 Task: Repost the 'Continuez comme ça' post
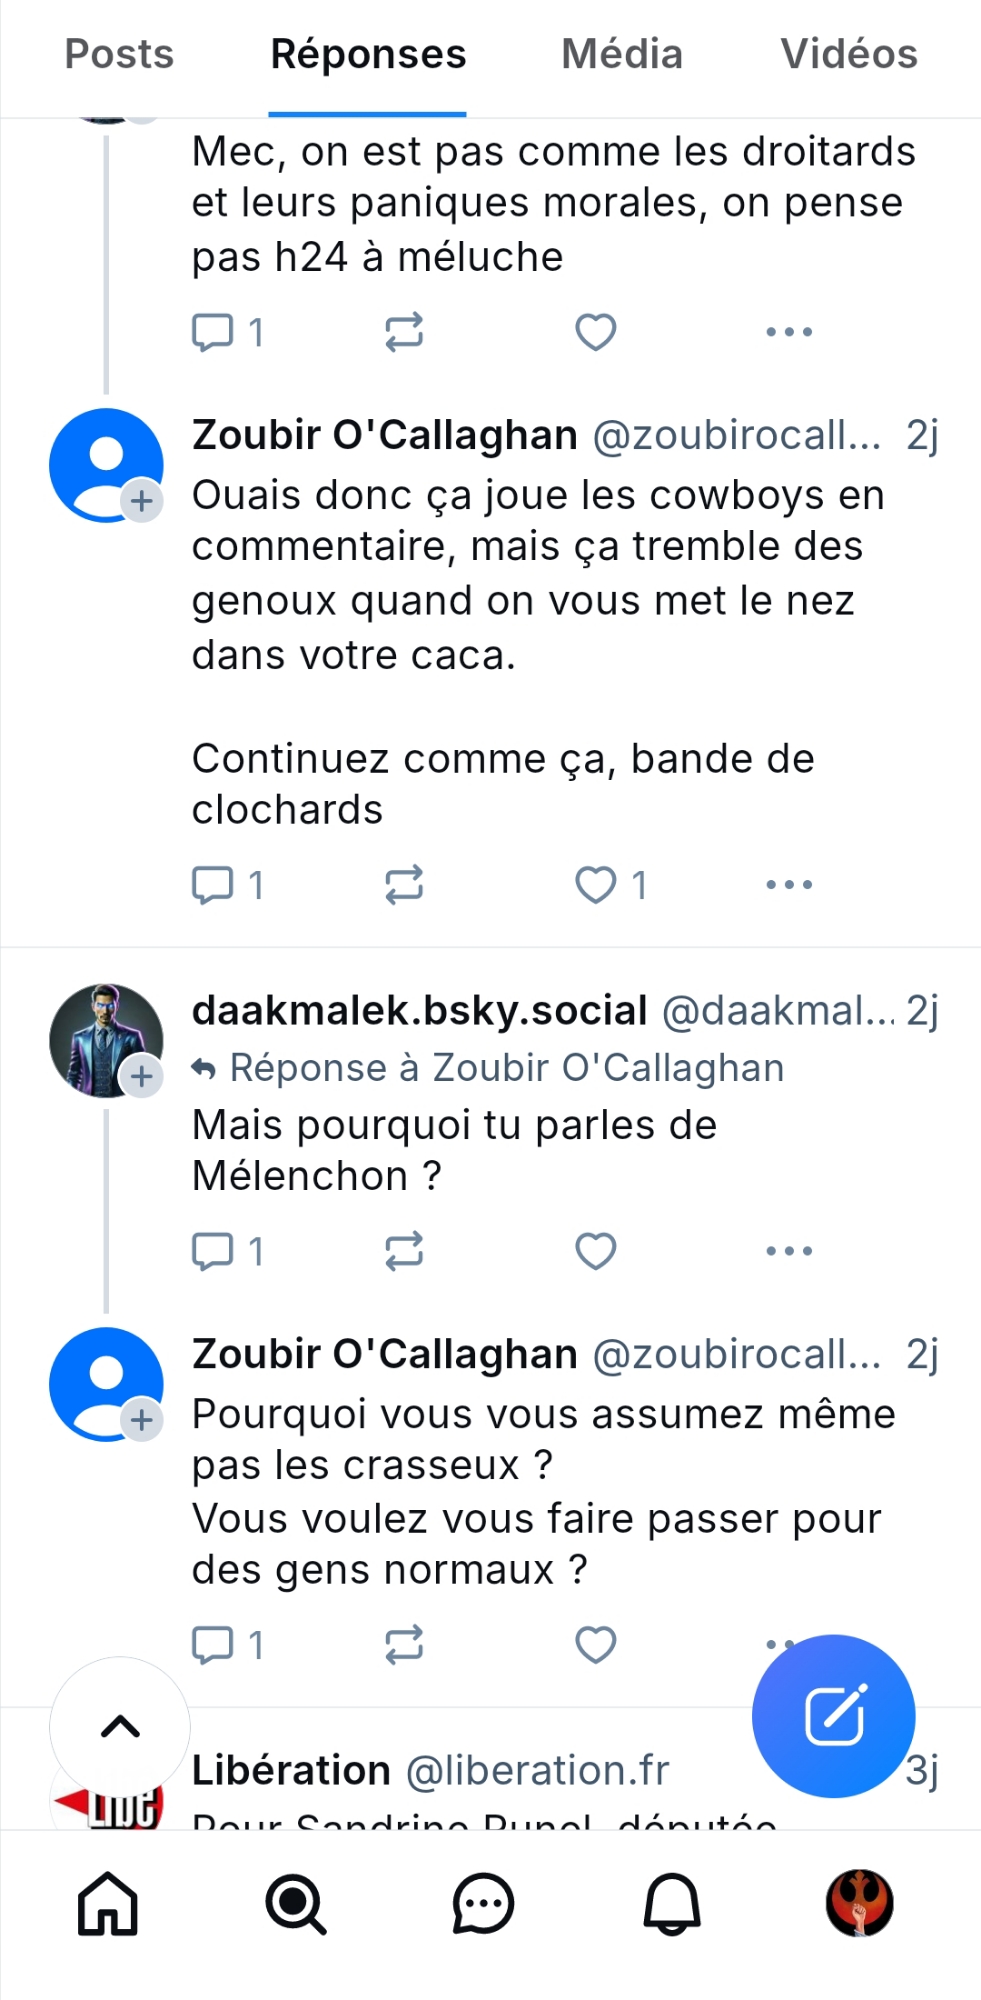[404, 885]
